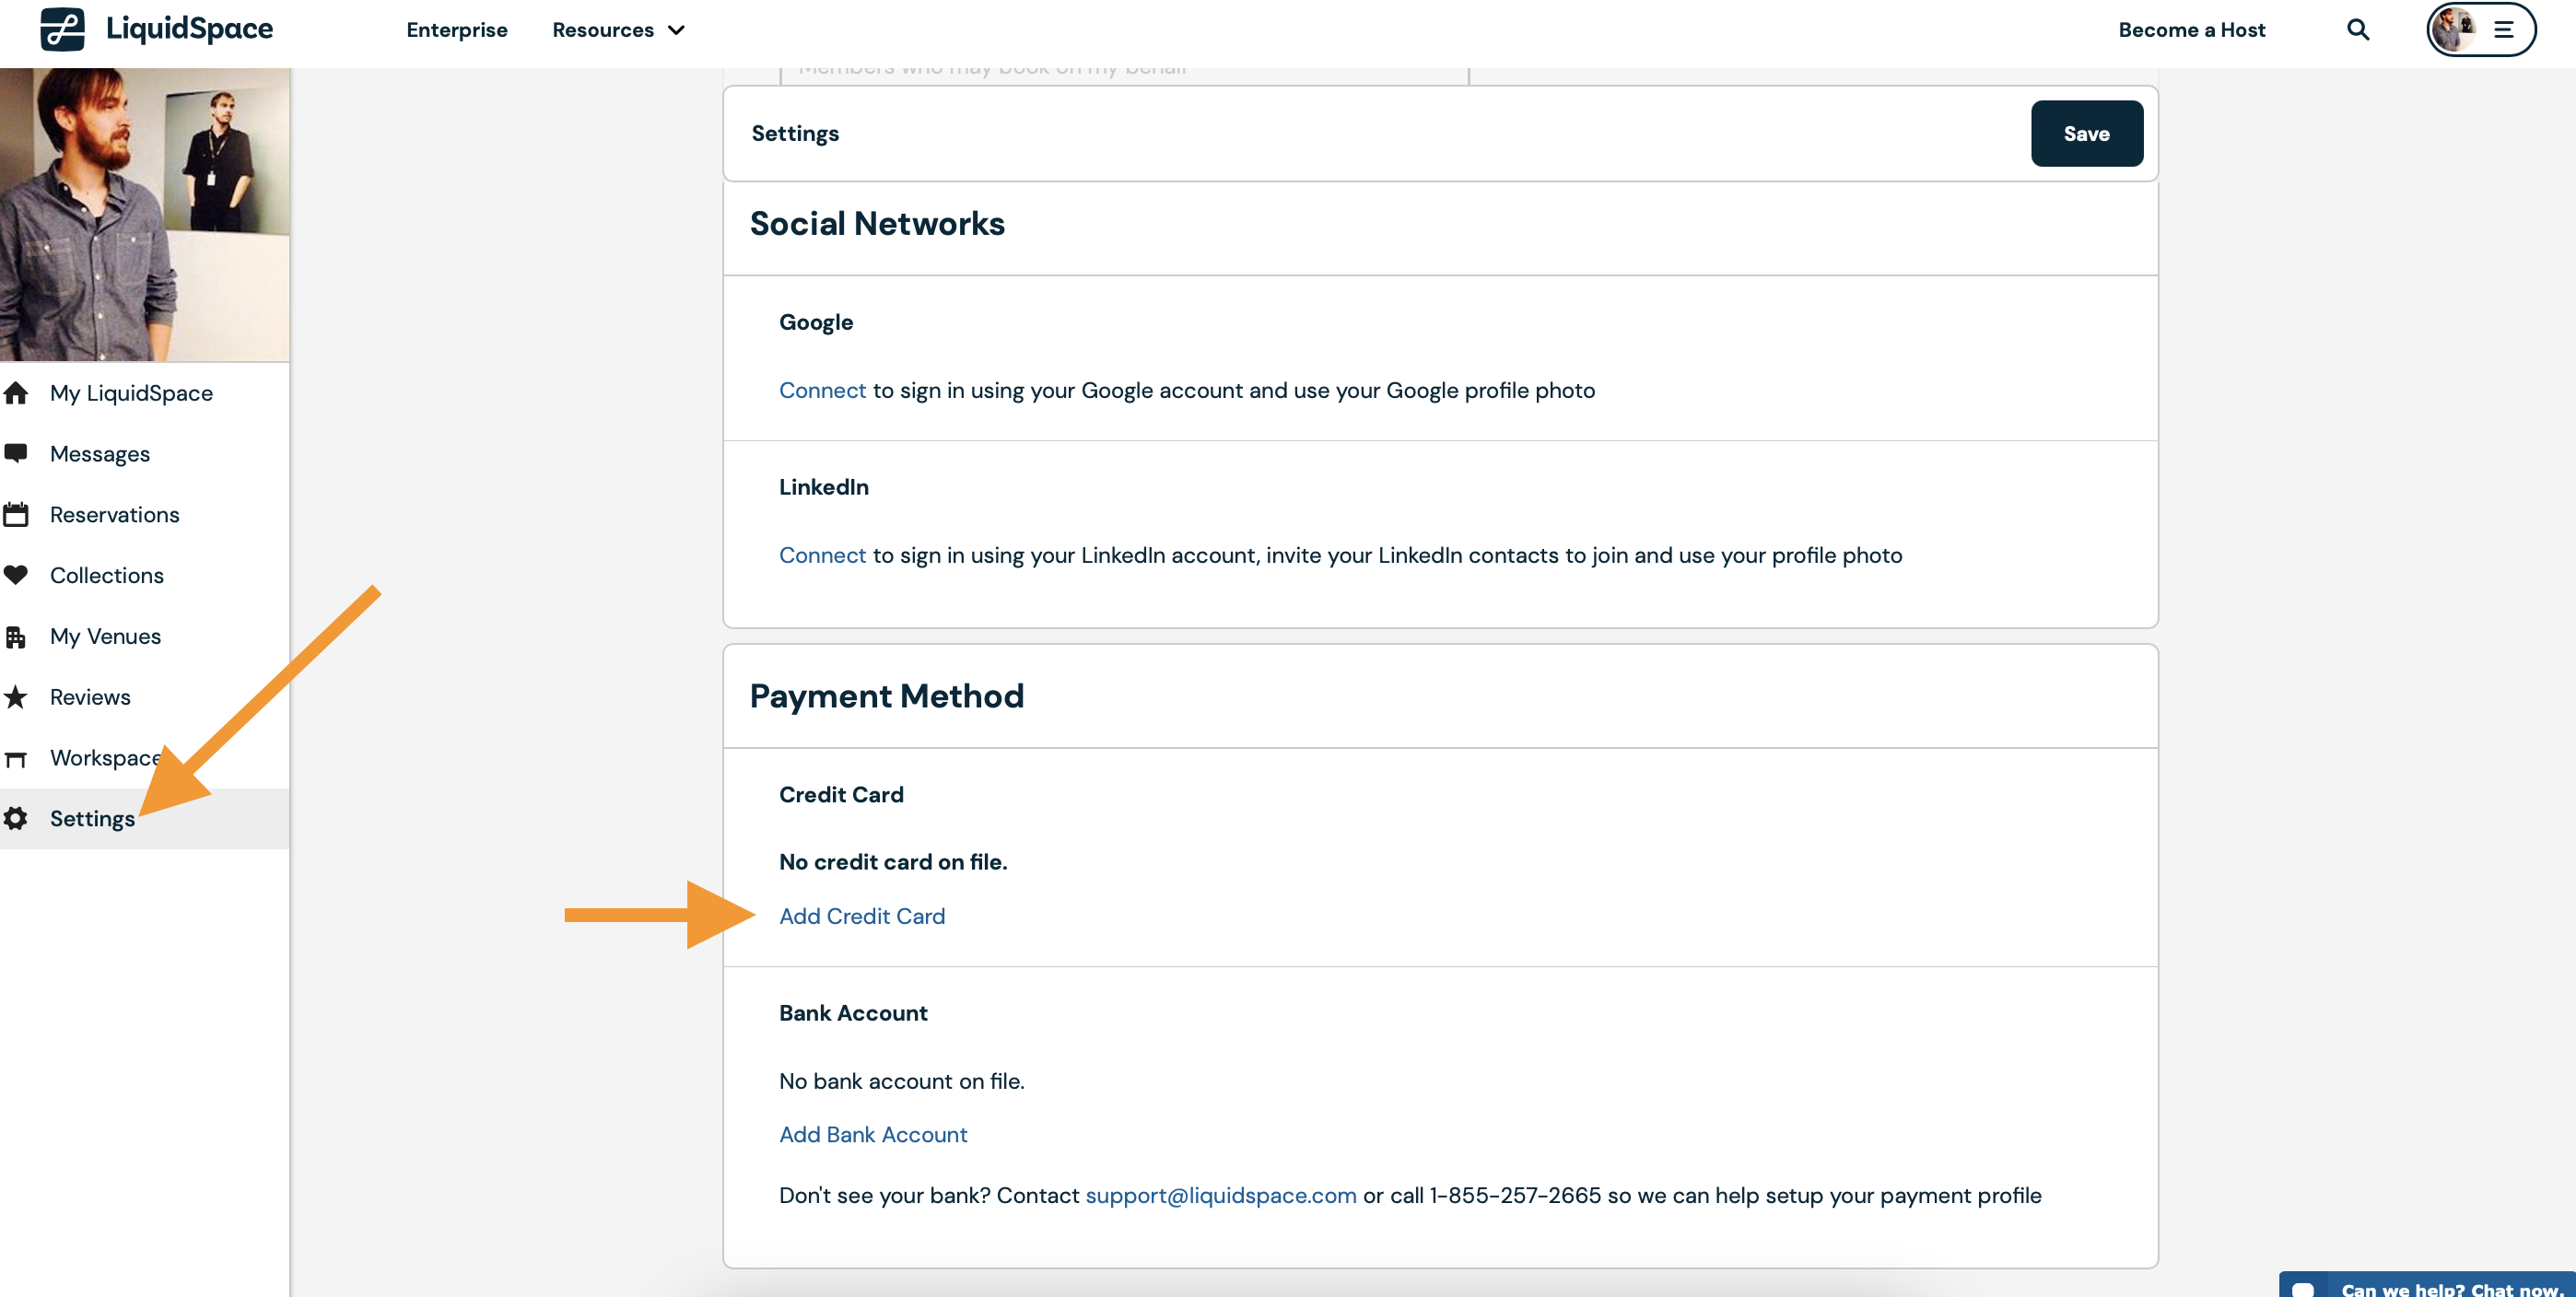The width and height of the screenshot is (2576, 1297).
Task: Email support@liquidspace.com link
Action: click(1221, 1195)
